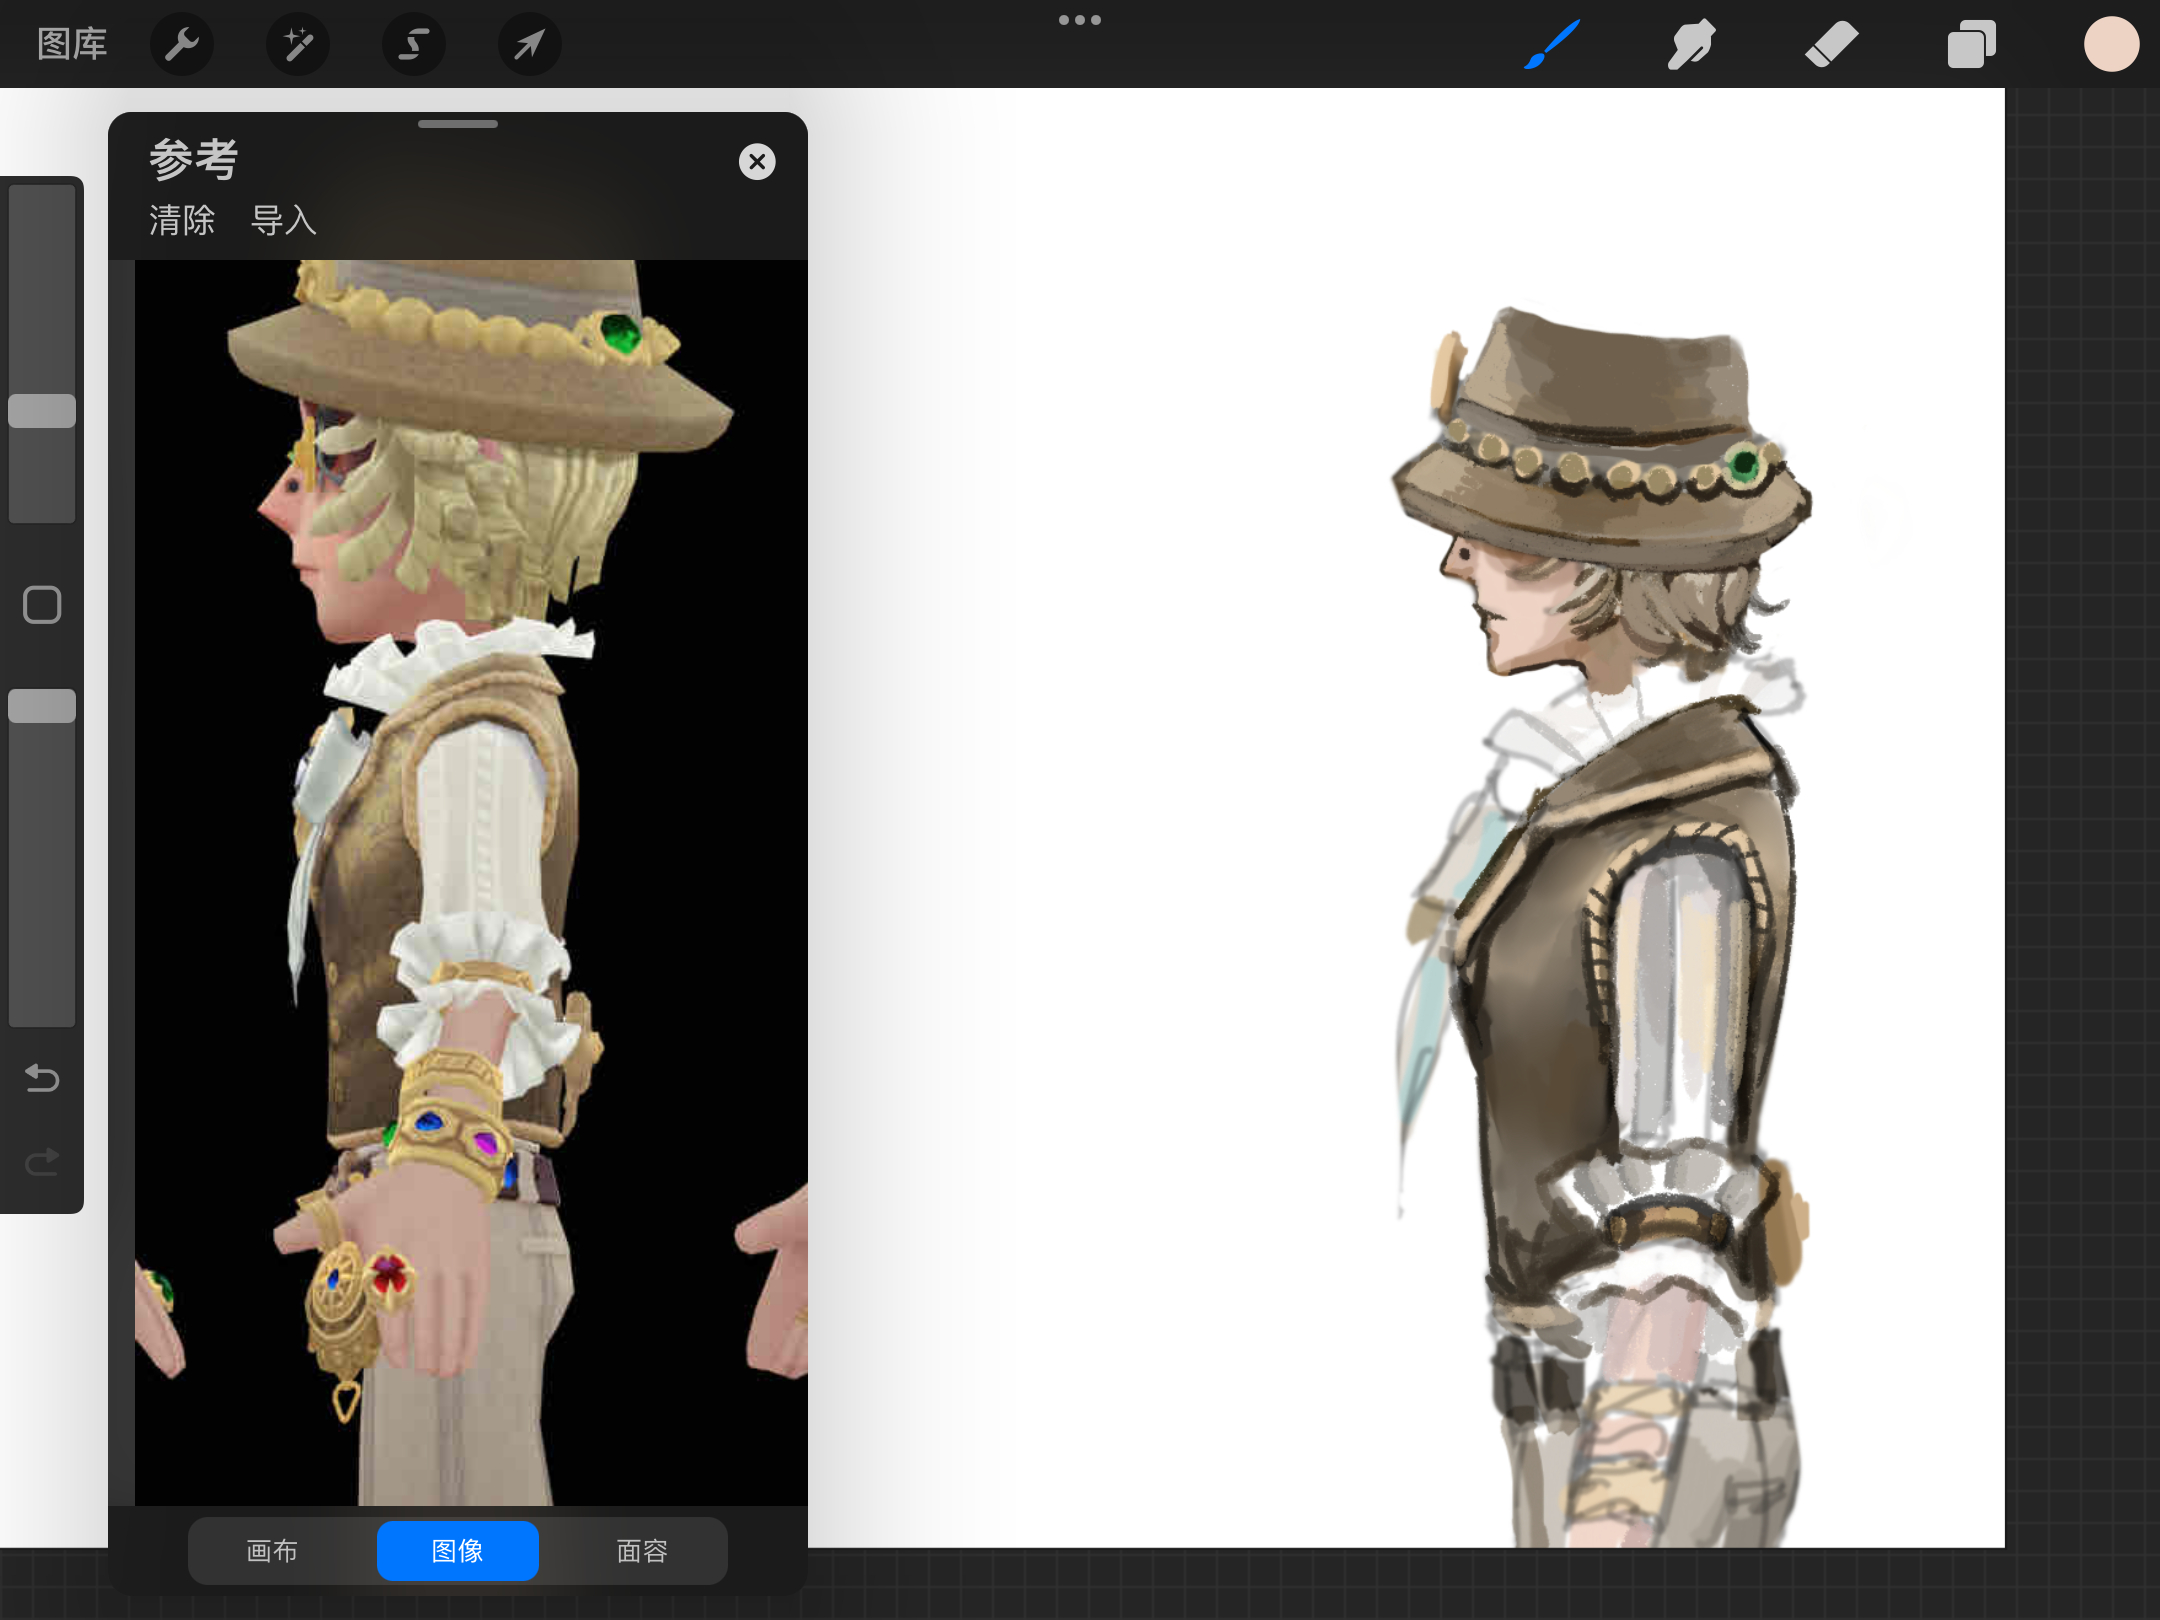Click the brush opacity slider handle
Viewport: 2160px width, 1620px height.
pos(42,706)
